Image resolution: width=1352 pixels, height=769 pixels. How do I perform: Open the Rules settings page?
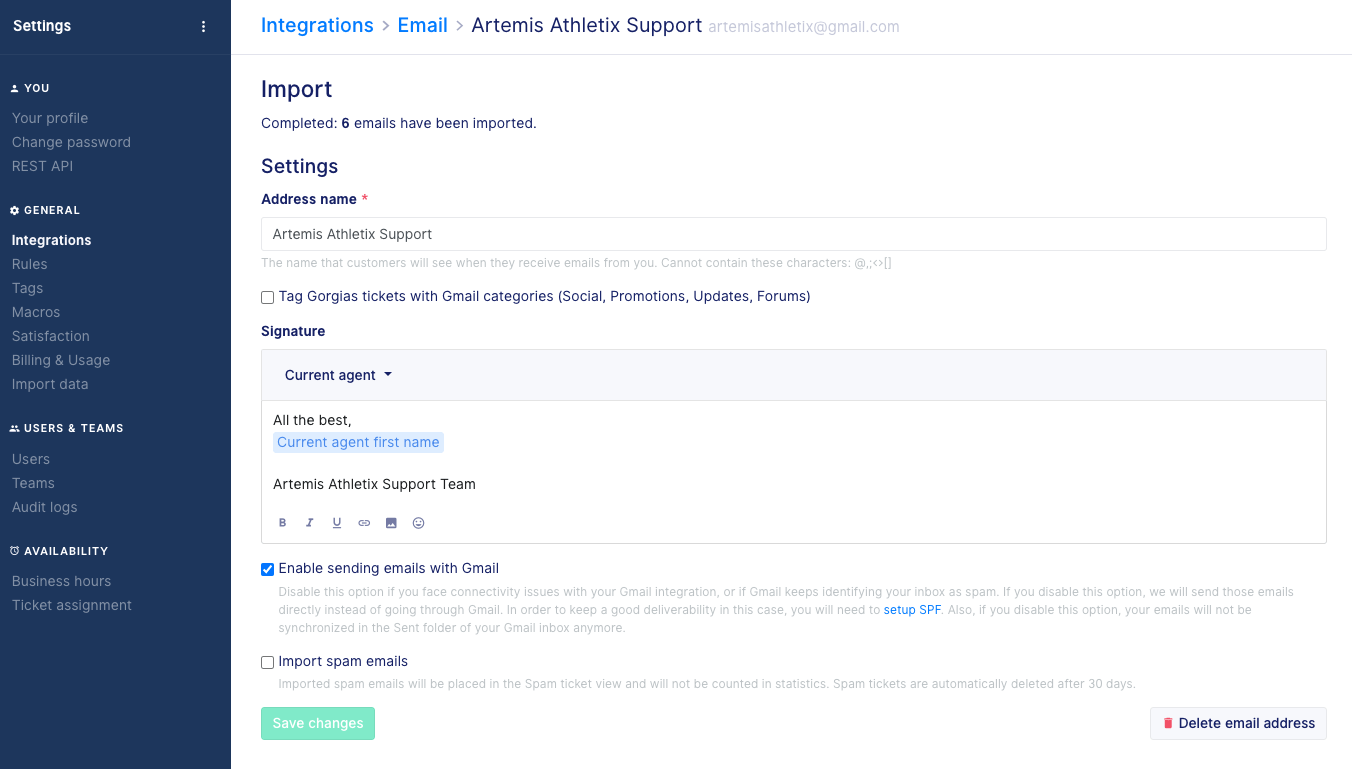[x=30, y=264]
